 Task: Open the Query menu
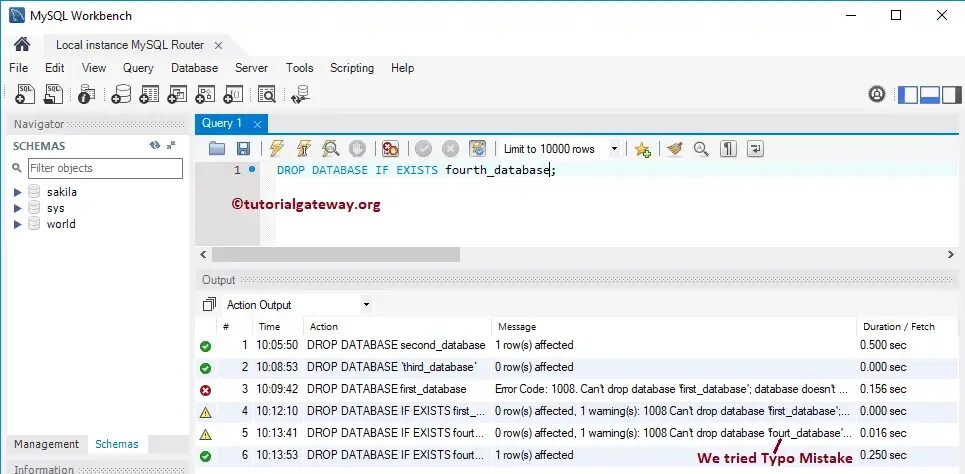[138, 68]
